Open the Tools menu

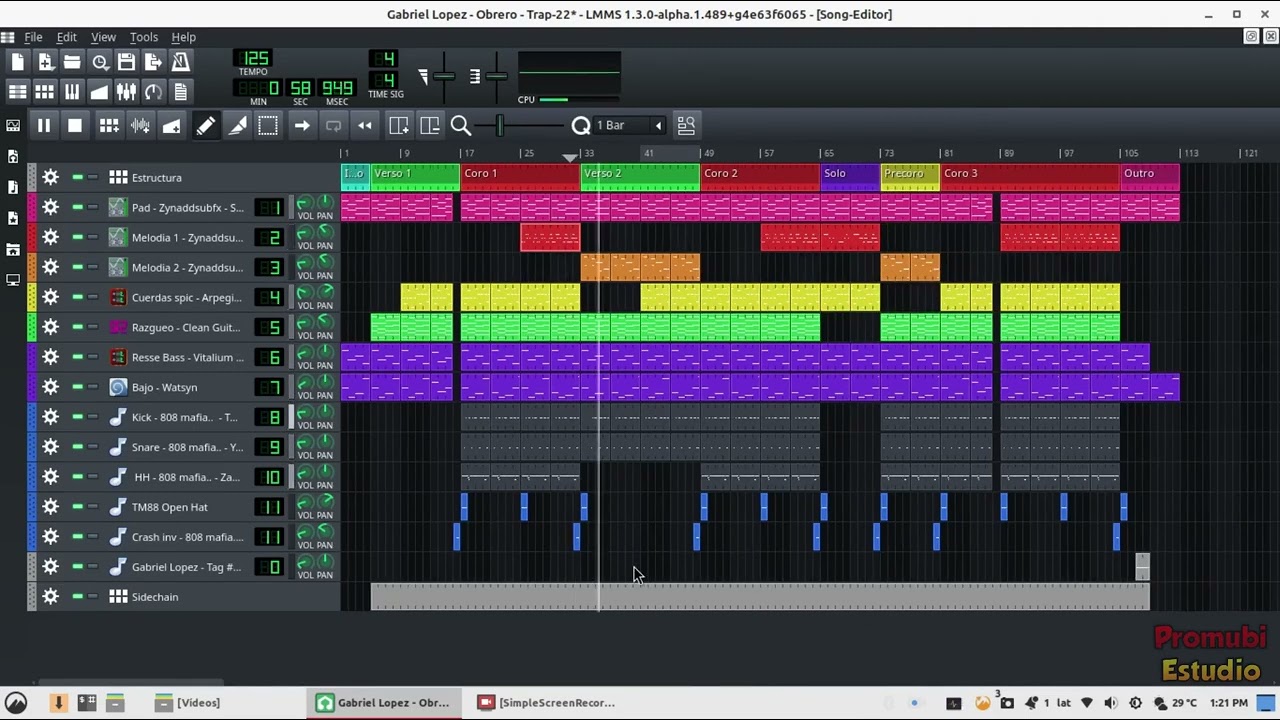tap(143, 37)
